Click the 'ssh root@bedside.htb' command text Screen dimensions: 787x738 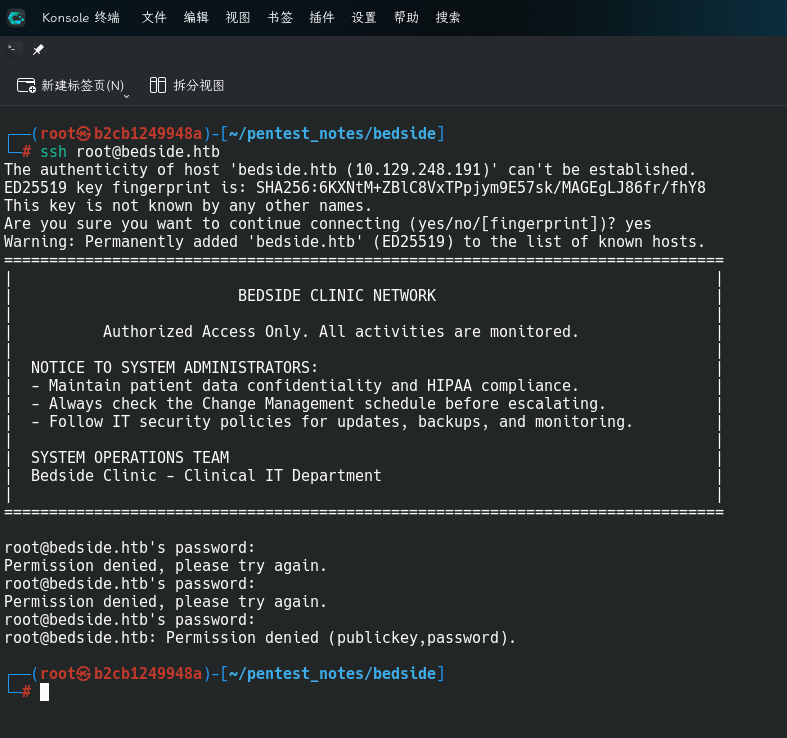pyautogui.click(x=130, y=152)
